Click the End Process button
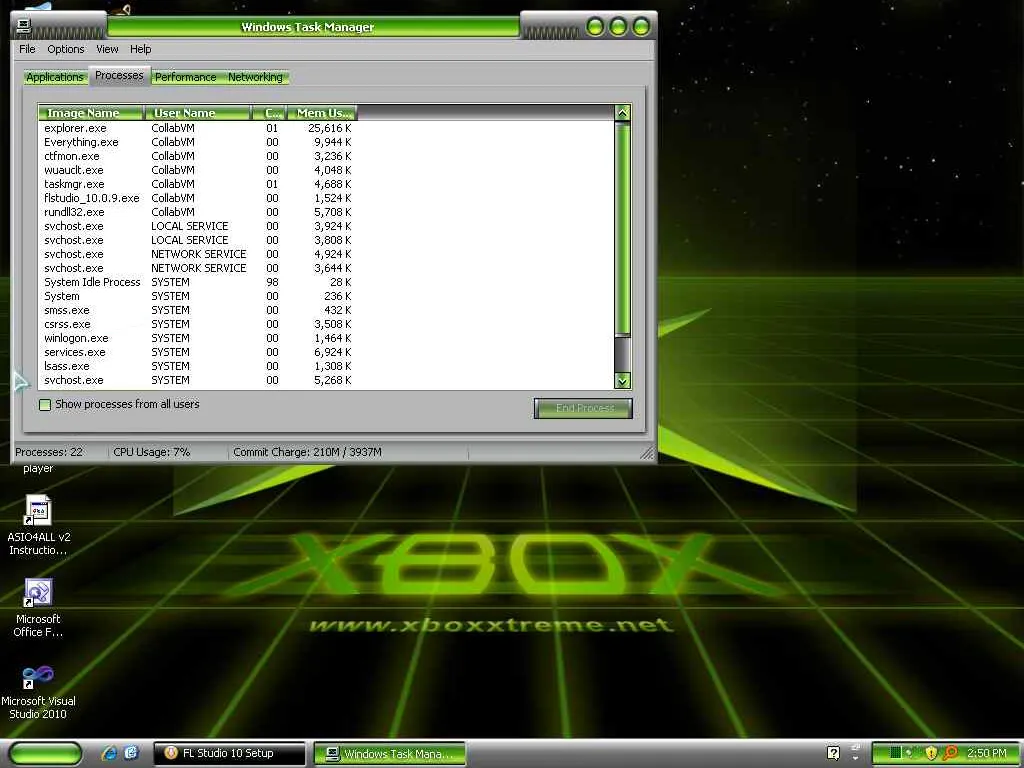 coord(583,408)
